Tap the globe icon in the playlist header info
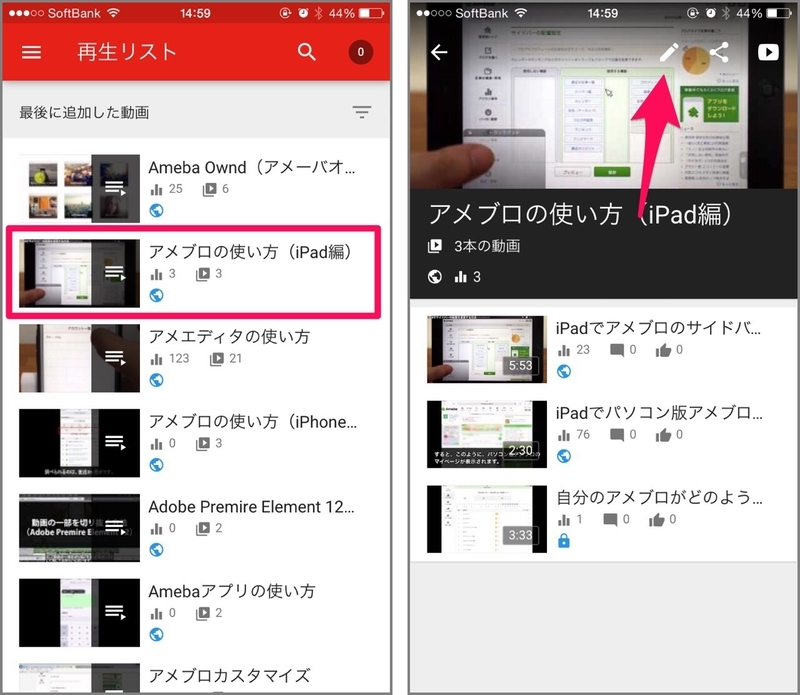800x695 pixels. (x=435, y=277)
